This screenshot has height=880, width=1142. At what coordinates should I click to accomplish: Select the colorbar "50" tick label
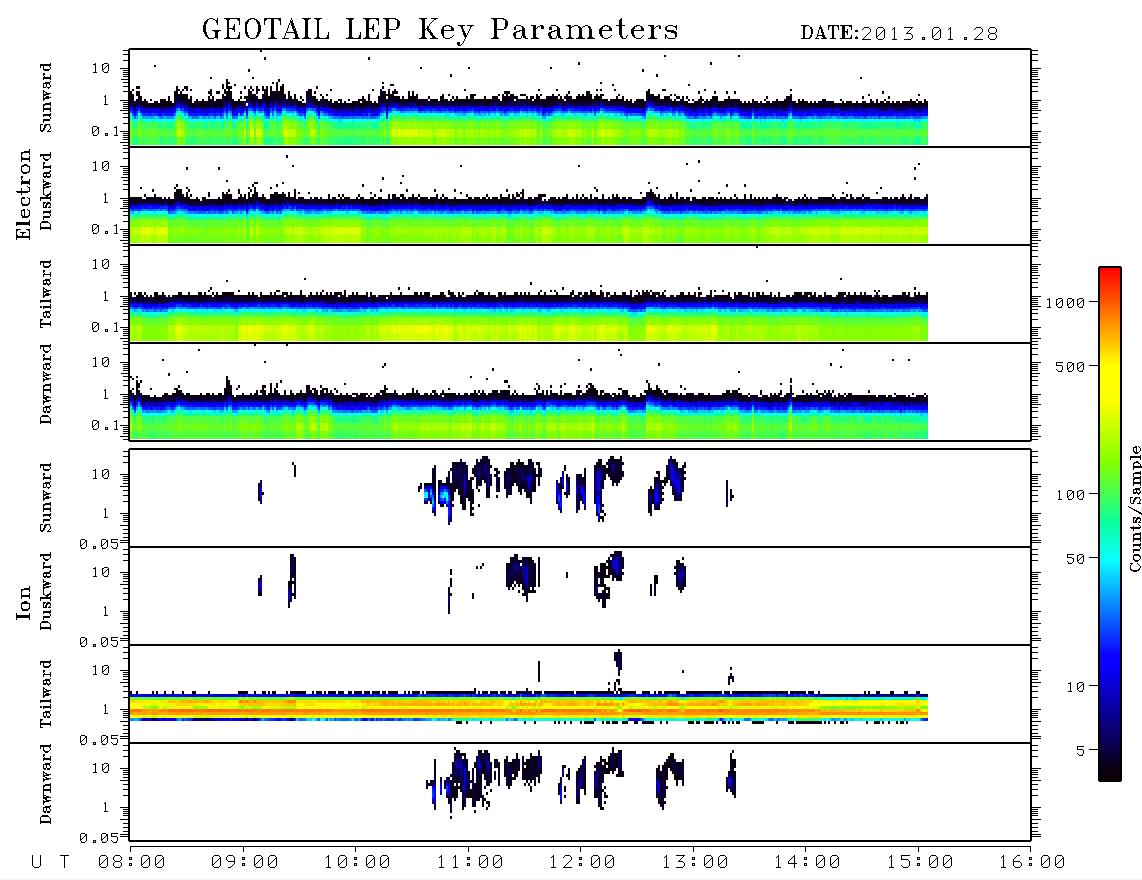tap(1075, 559)
